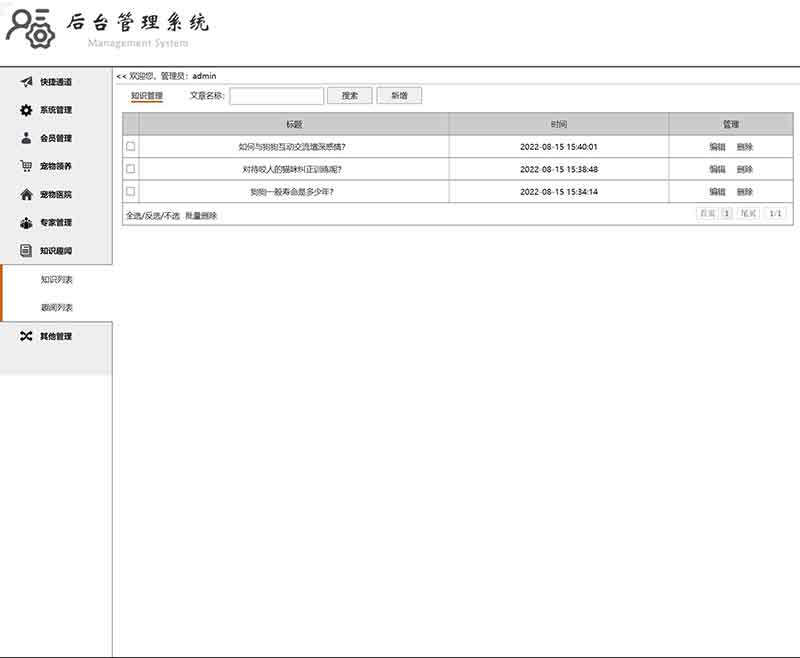Click the paper plane icon for 快捷通道
Screen dimensions: 800x658
pyautogui.click(x=27, y=82)
